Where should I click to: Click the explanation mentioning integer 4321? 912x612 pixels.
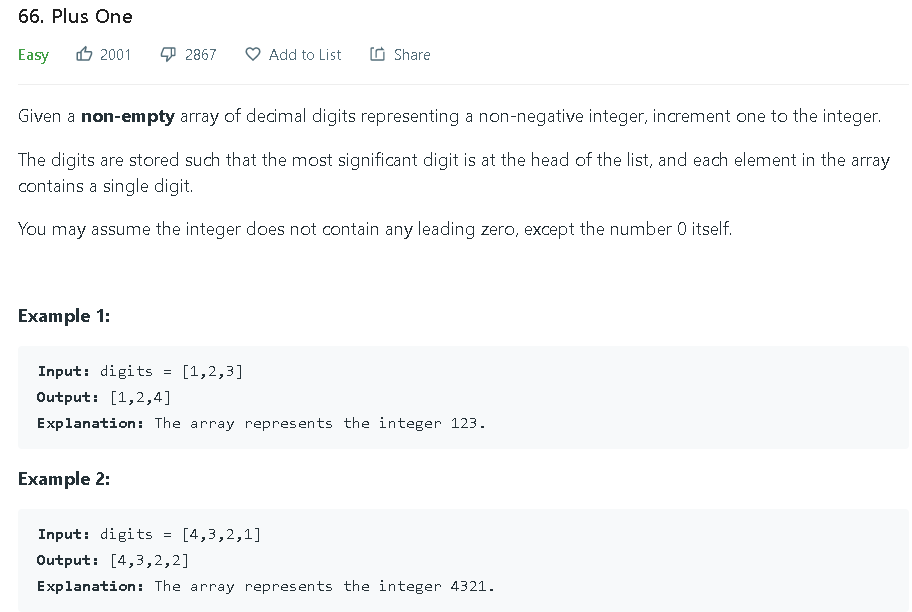[265, 586]
